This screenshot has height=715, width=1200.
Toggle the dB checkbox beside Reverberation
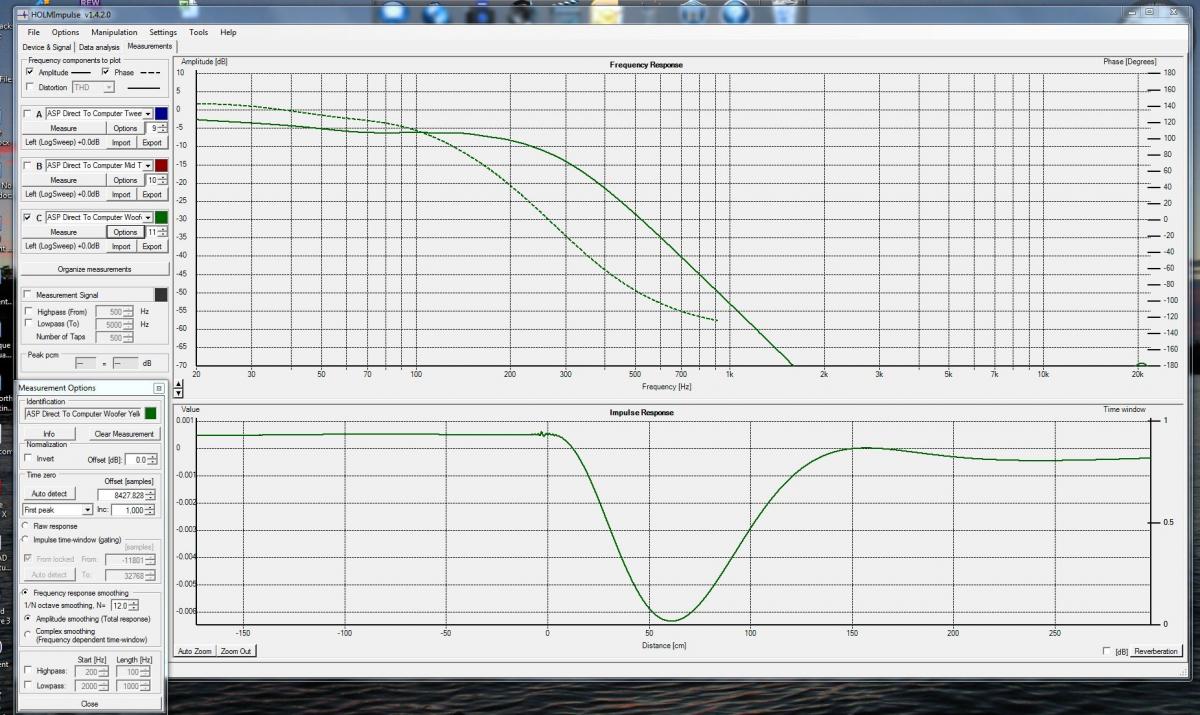pos(1106,651)
